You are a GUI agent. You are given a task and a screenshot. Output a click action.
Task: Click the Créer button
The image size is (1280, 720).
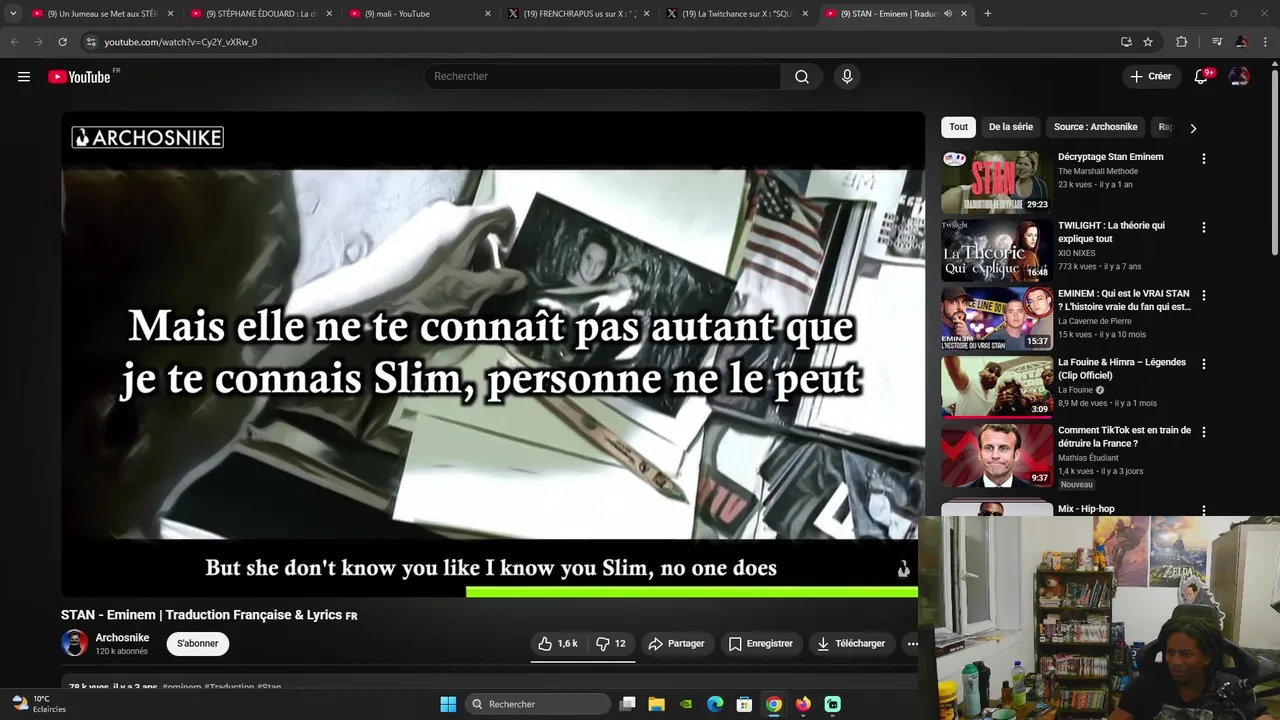click(1150, 76)
